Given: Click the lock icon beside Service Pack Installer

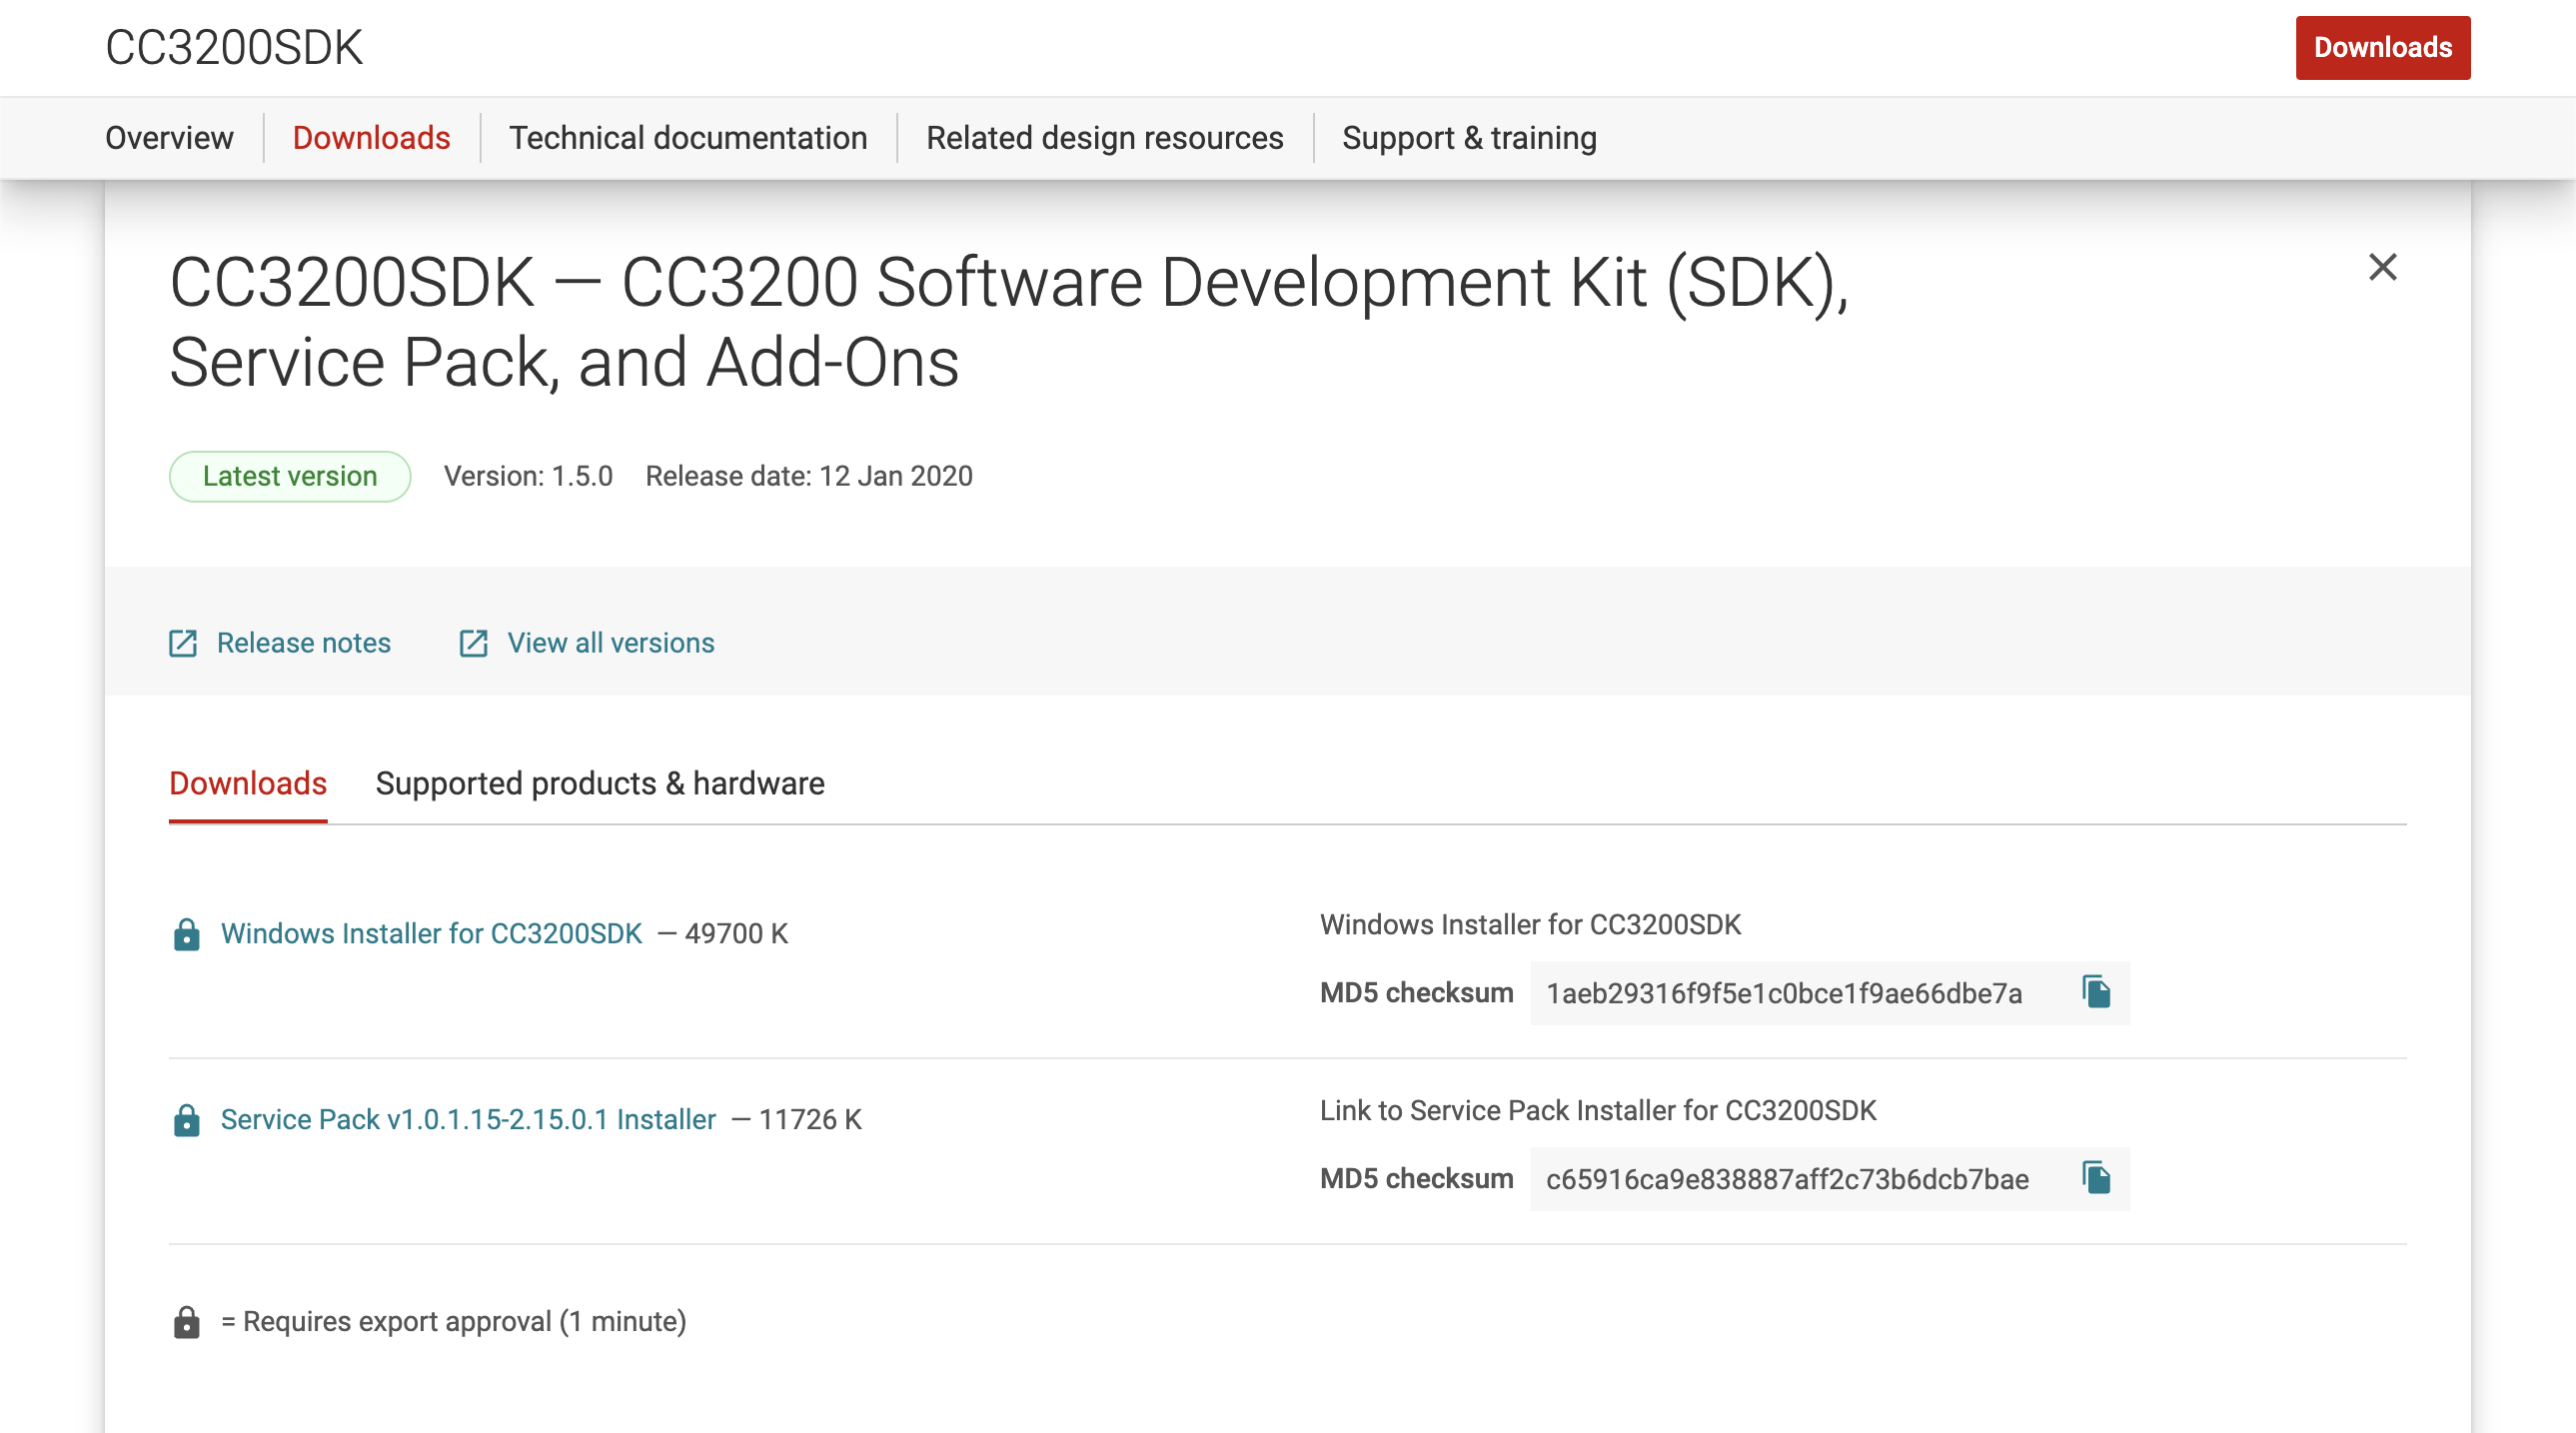Looking at the screenshot, I should 186,1120.
